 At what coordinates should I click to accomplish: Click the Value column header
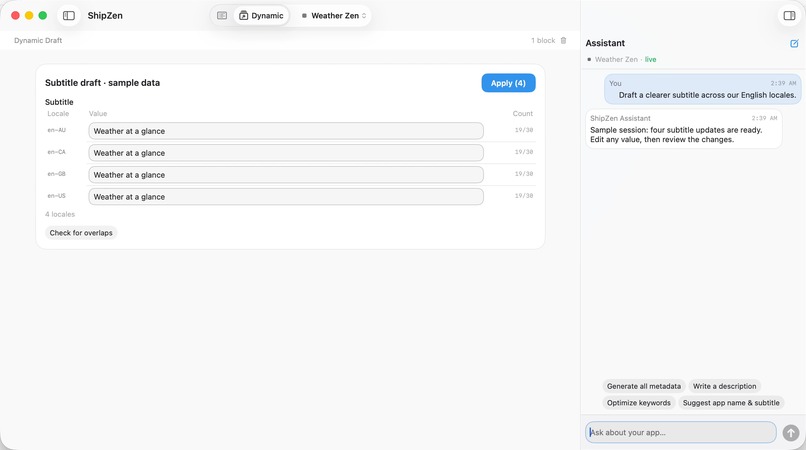click(x=98, y=113)
